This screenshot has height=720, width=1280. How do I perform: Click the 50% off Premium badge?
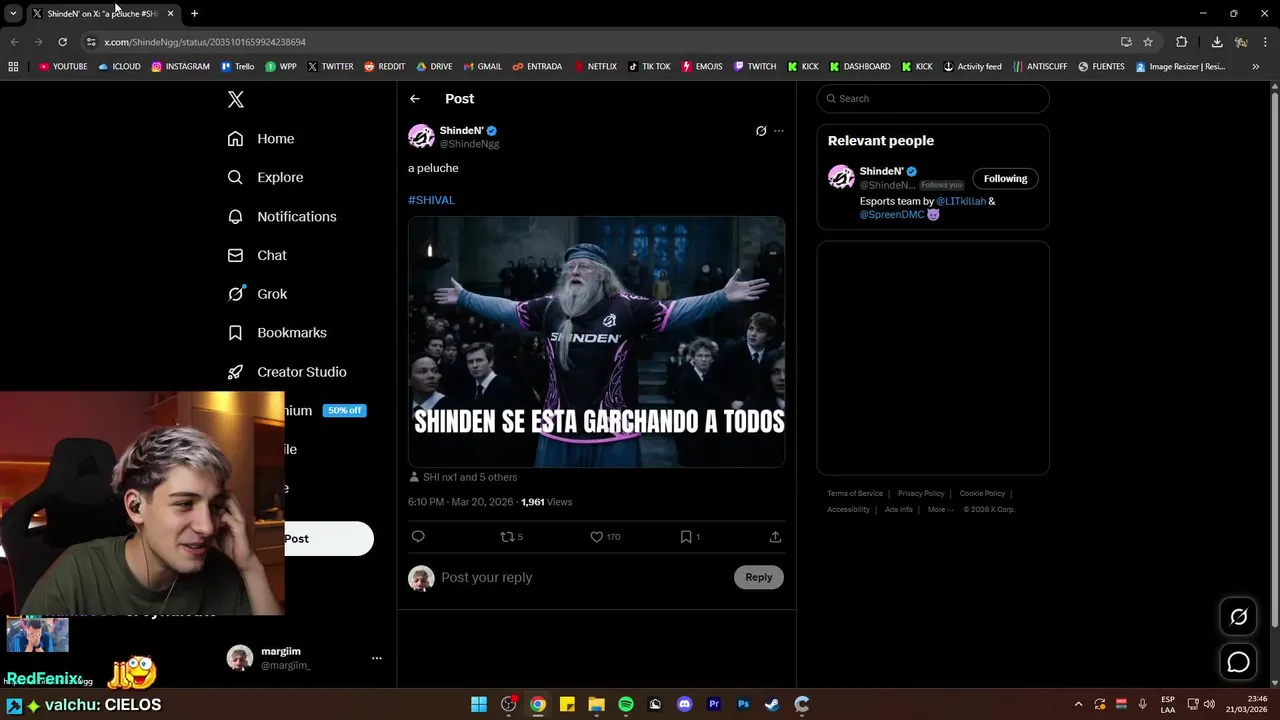(344, 411)
